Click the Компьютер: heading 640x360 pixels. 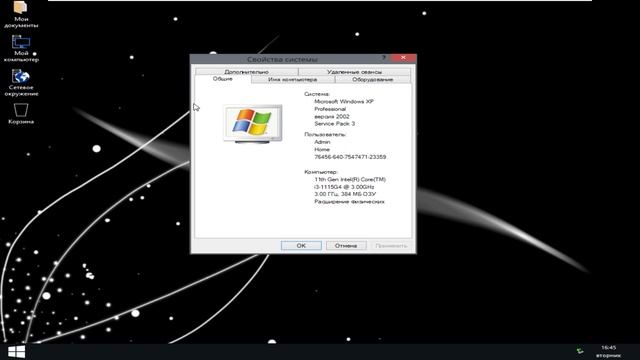coord(321,172)
